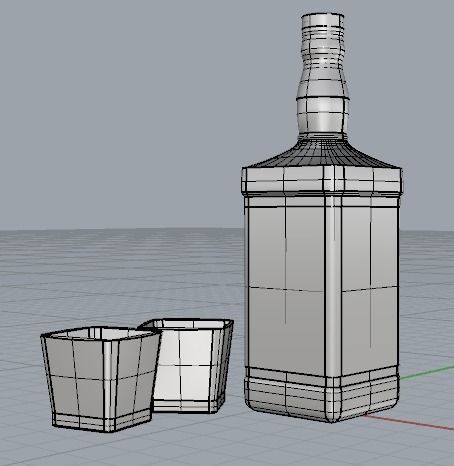Select the square whiskey bottle model
This screenshot has width=454, height=466.
pos(322,218)
